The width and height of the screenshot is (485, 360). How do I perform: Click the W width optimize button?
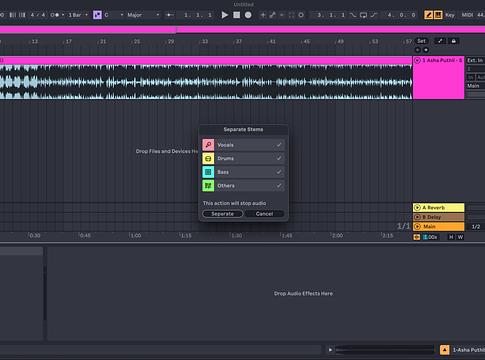click(460, 237)
